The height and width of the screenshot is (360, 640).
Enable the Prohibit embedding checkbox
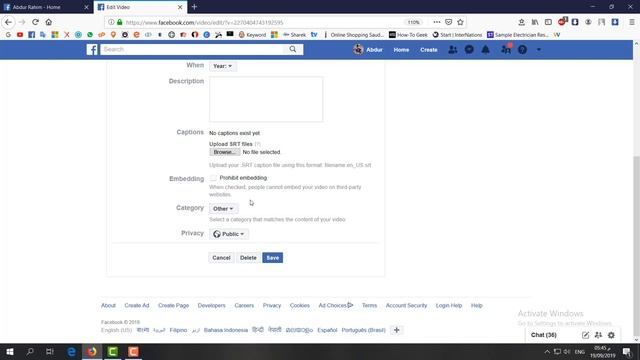213,178
